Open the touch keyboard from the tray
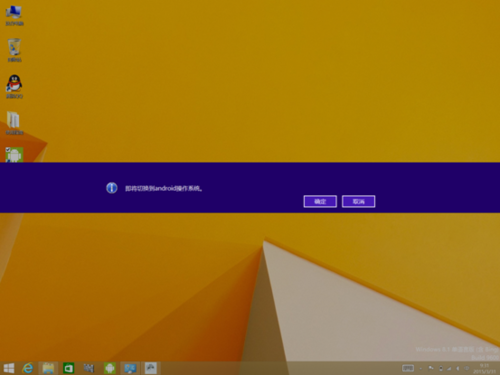The height and width of the screenshot is (375, 500). 408,368
